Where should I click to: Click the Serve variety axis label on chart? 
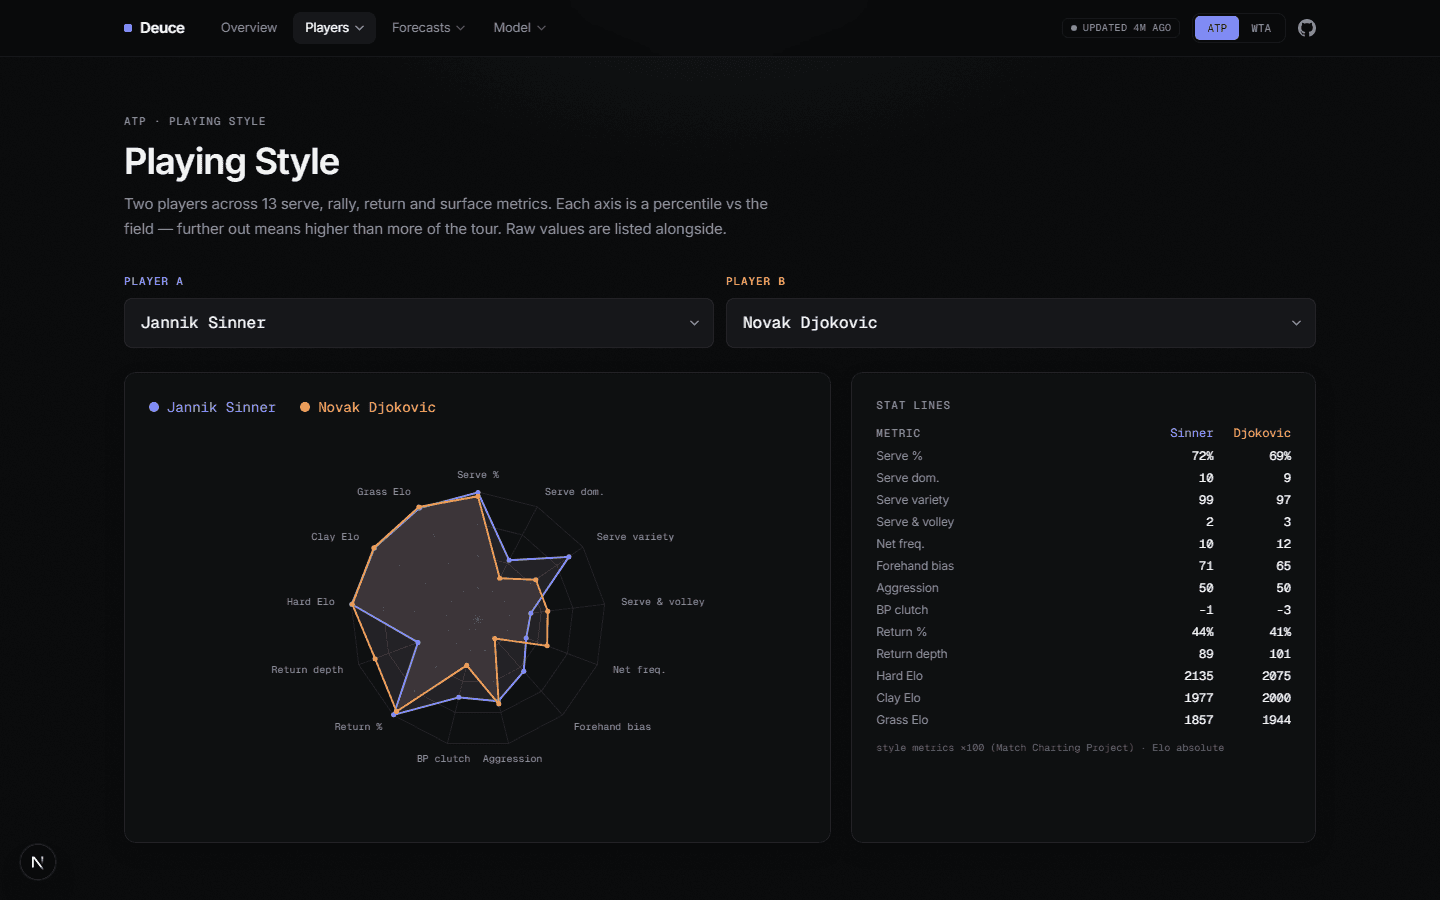coord(635,537)
